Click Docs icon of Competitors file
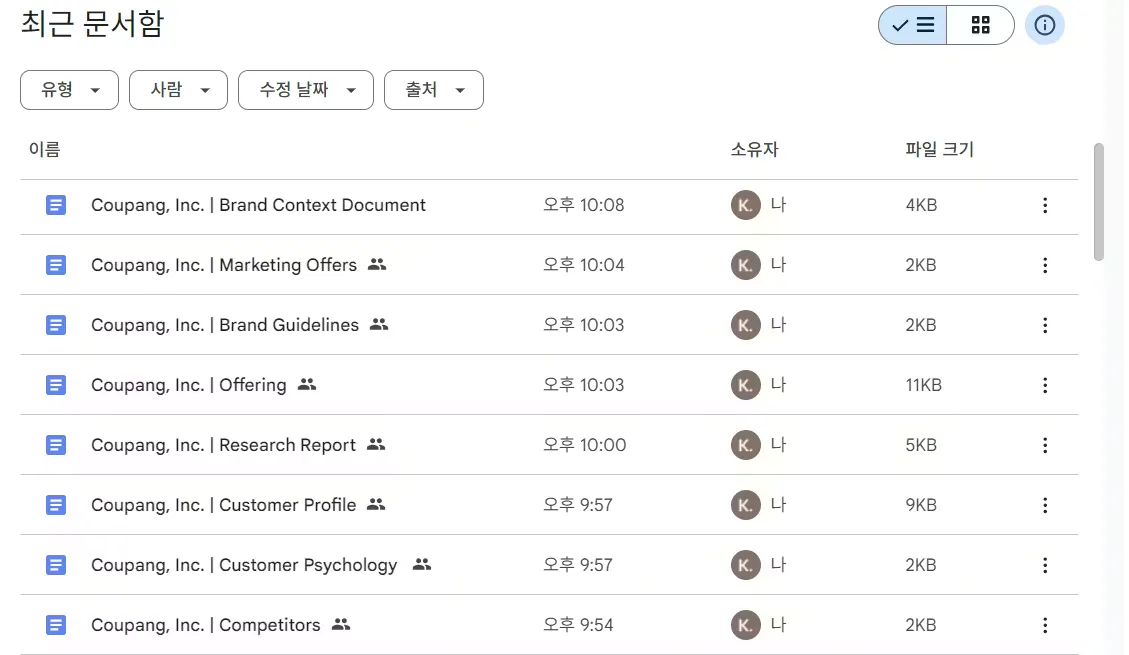Screen dimensions: 1129x655 [56, 625]
